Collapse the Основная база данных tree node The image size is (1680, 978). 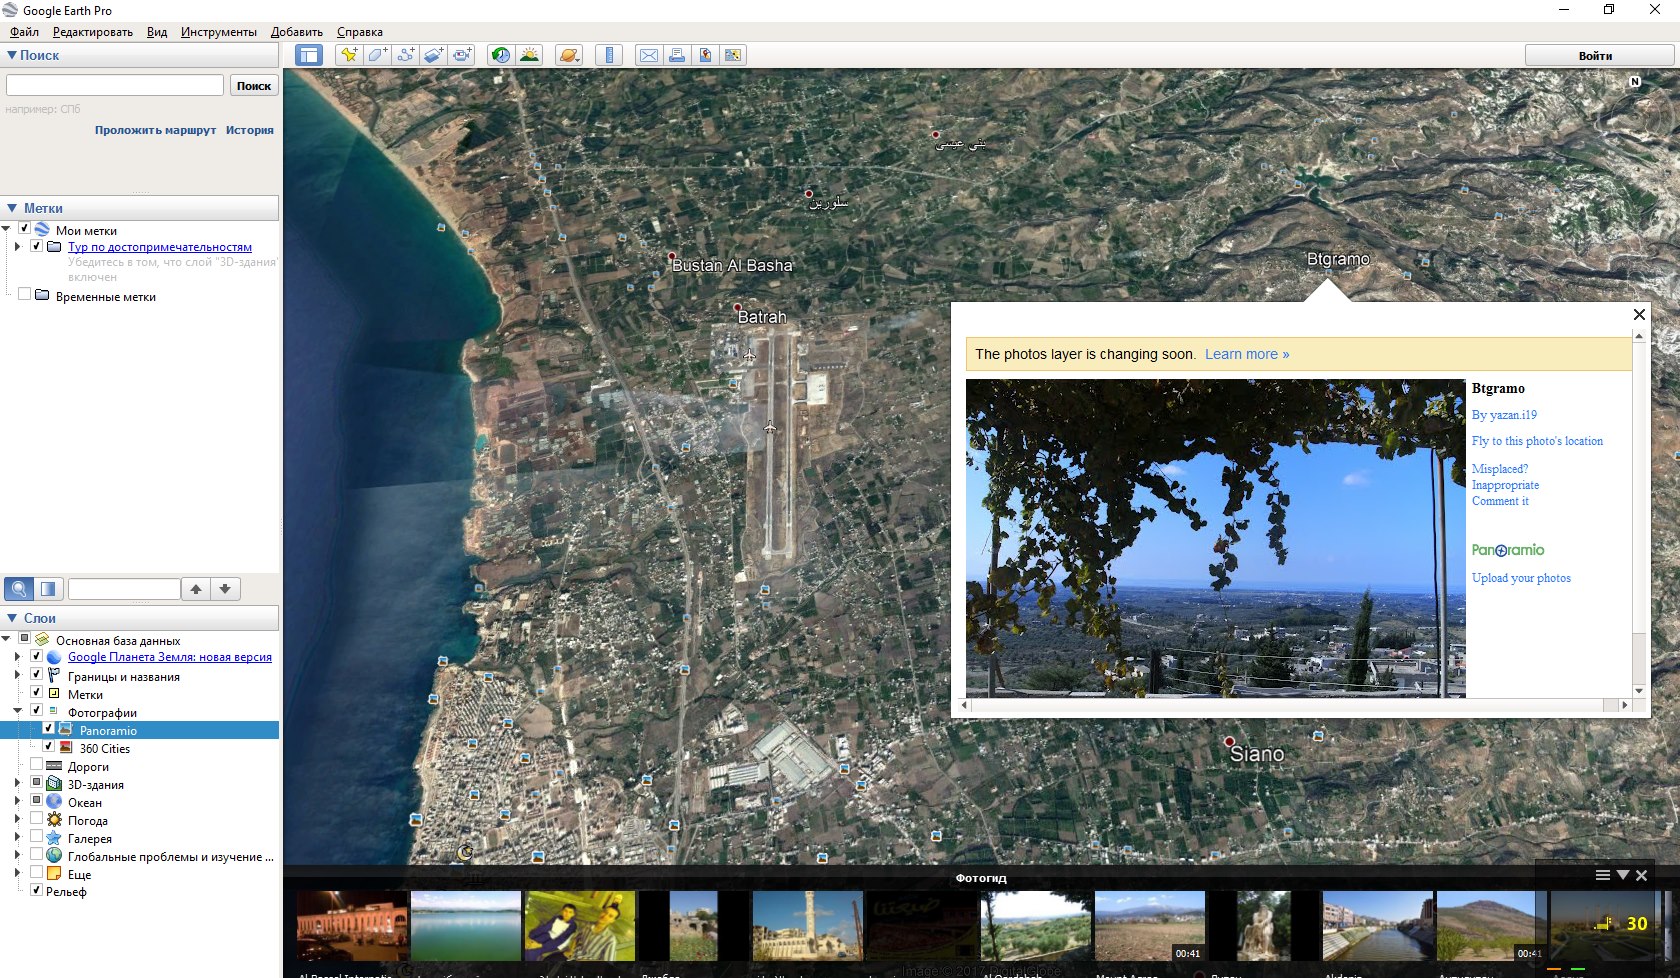[x=6, y=639]
